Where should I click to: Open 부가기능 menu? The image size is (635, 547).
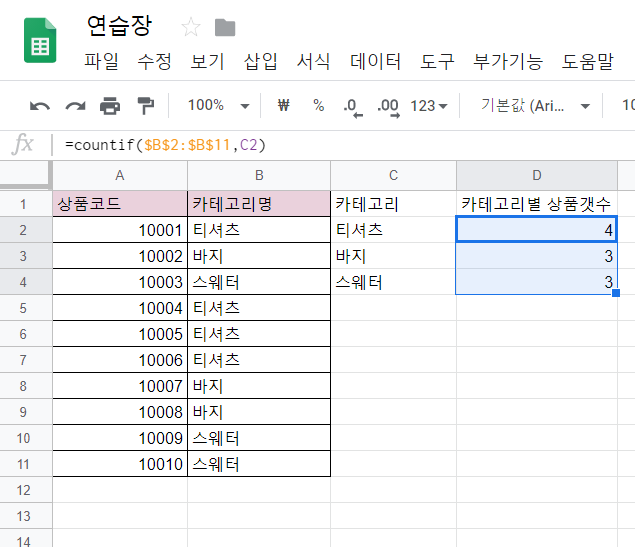coord(508,62)
